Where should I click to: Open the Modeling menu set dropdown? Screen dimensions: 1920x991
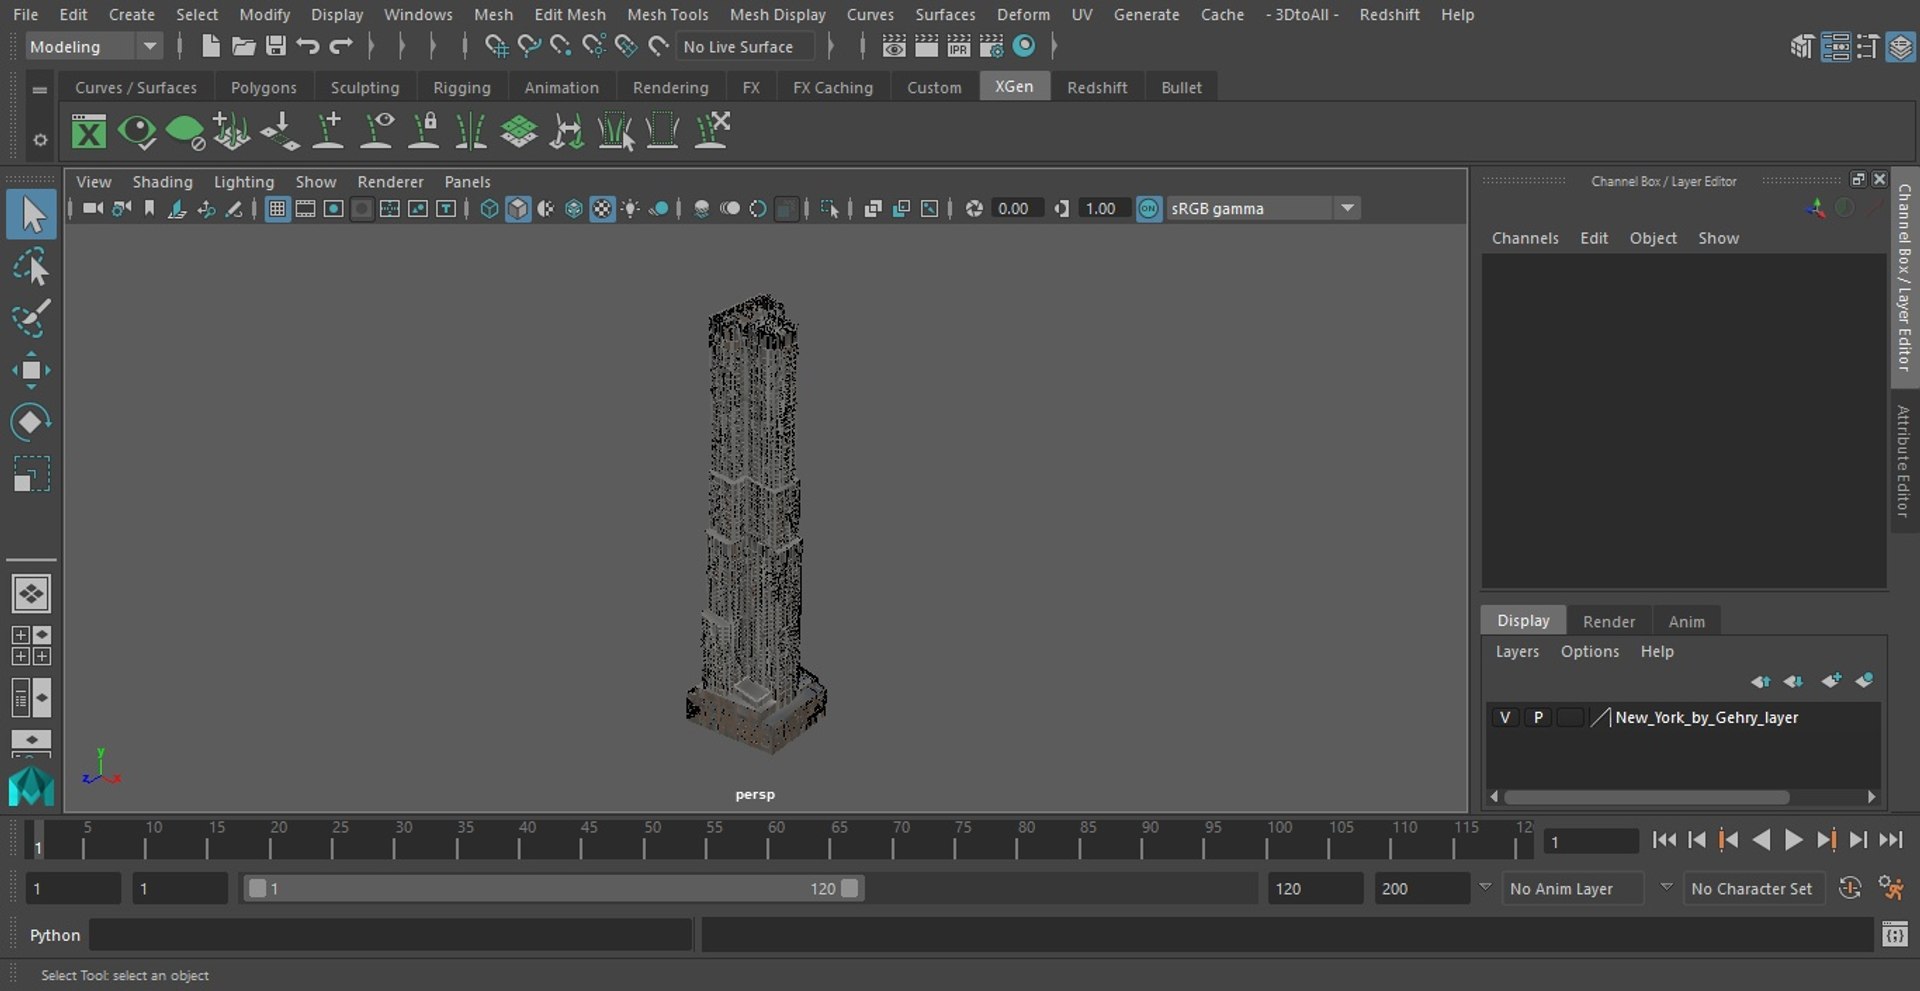coord(92,46)
